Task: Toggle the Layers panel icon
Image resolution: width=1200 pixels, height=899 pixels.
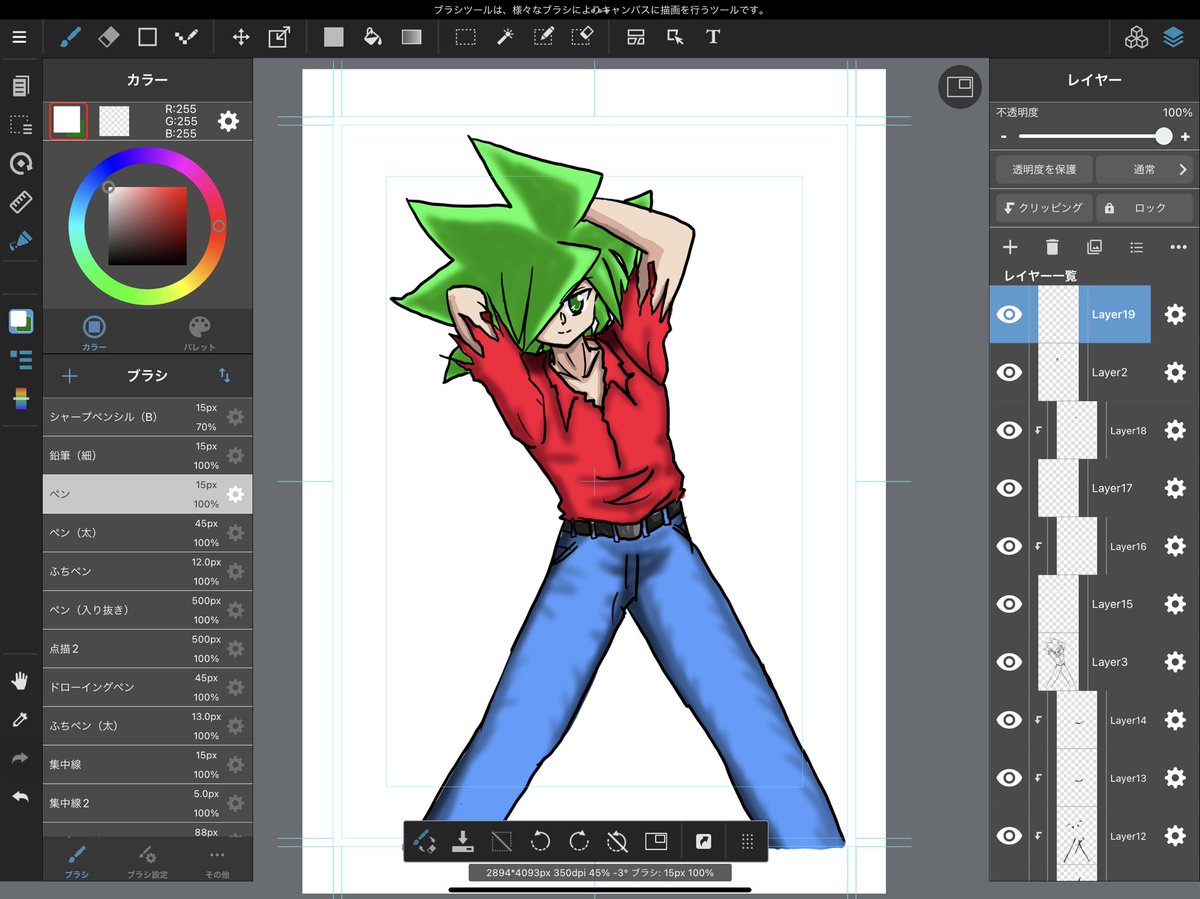Action: [x=1173, y=37]
